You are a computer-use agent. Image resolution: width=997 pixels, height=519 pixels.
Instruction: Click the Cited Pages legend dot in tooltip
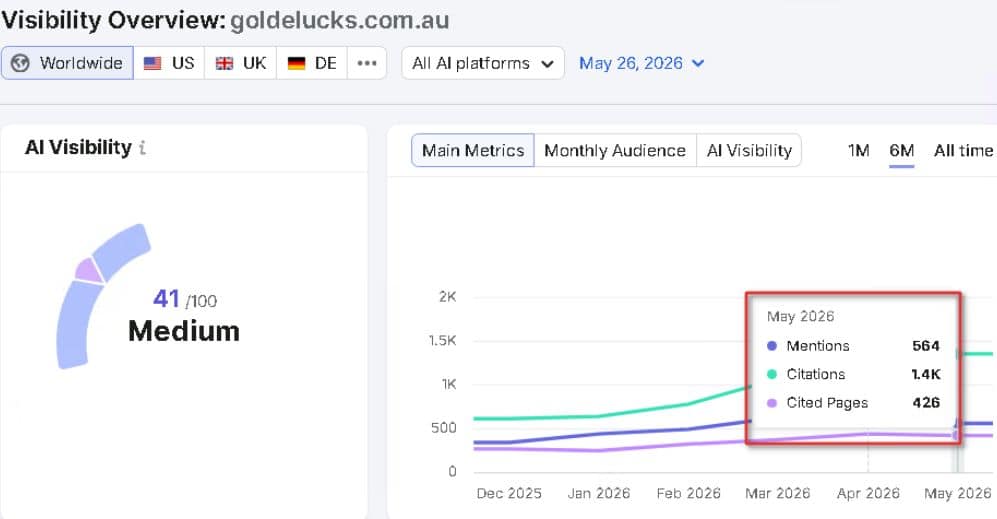[772, 403]
